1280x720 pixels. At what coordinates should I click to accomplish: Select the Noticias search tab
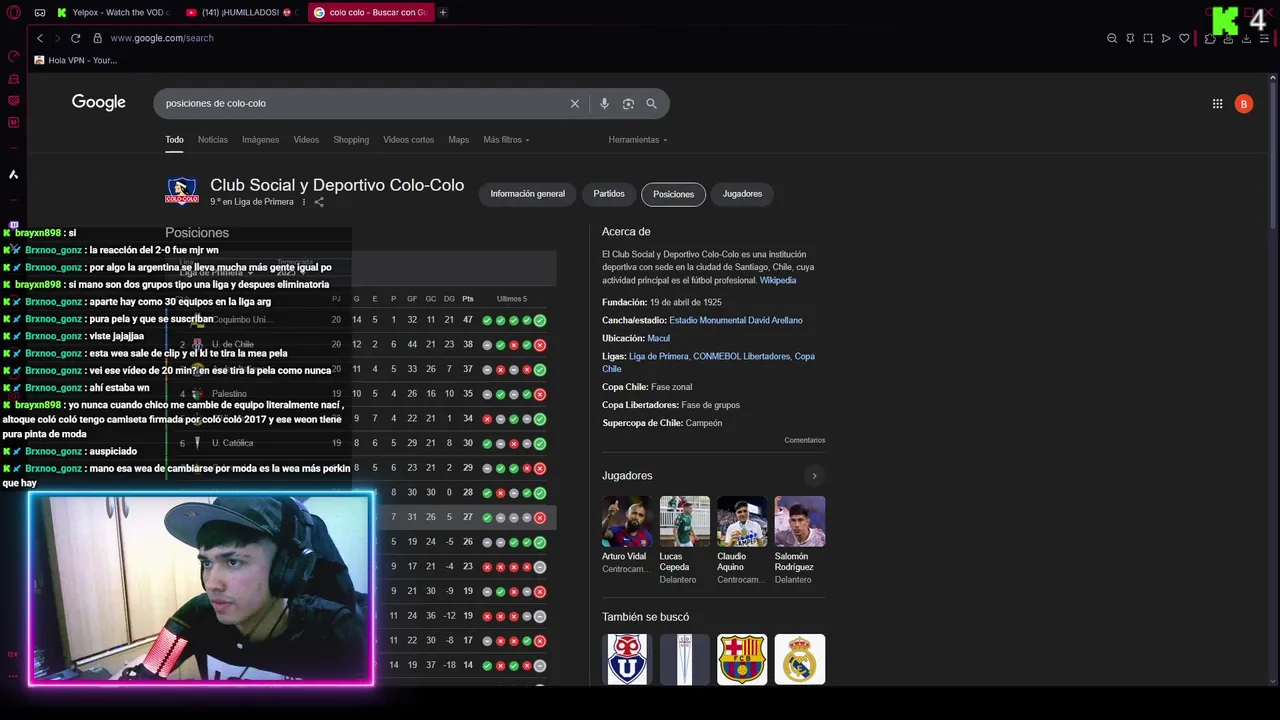(212, 140)
